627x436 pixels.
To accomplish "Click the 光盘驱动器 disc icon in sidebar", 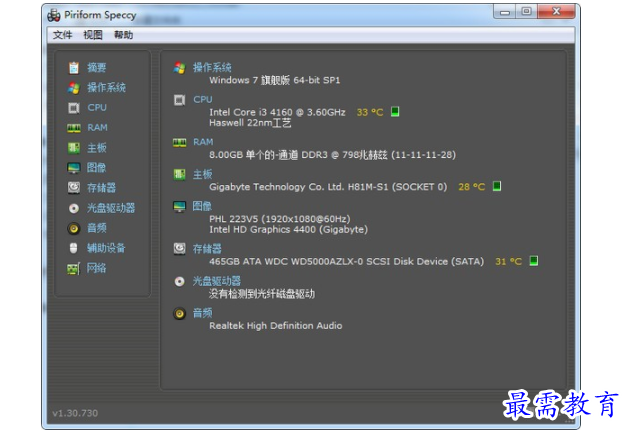I will pos(74,208).
